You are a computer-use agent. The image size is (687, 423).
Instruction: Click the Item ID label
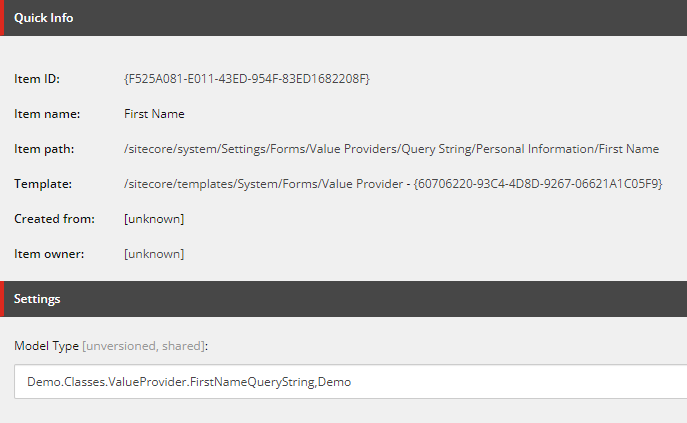tap(37, 79)
